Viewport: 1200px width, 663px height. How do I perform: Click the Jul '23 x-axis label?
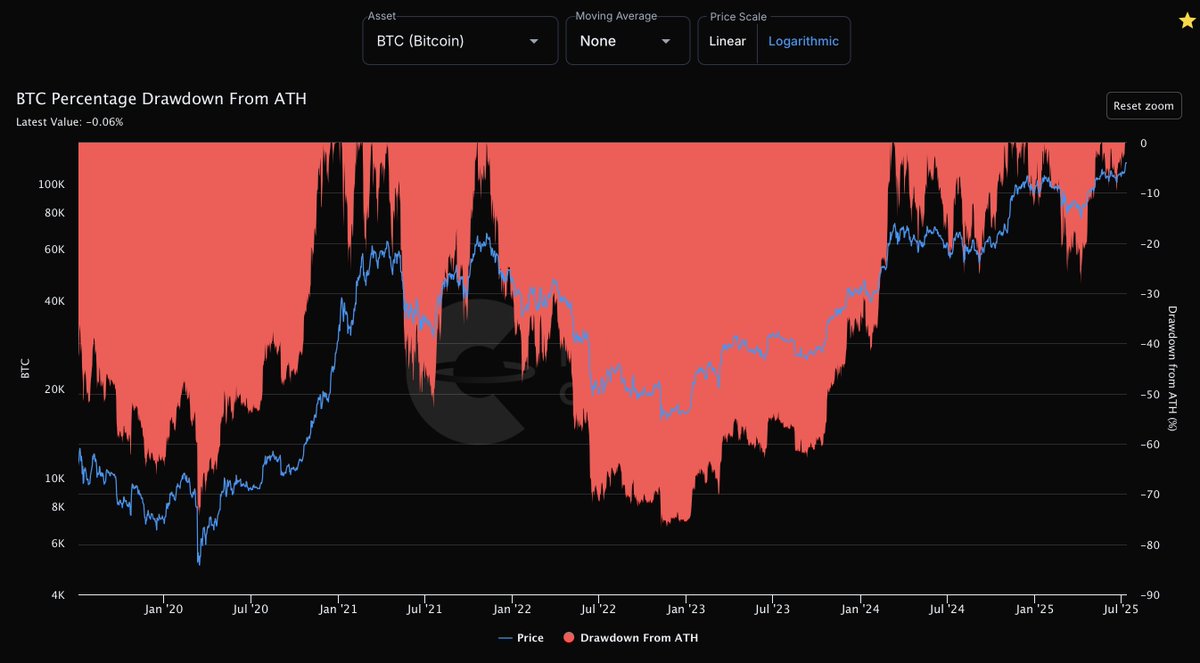[x=772, y=608]
